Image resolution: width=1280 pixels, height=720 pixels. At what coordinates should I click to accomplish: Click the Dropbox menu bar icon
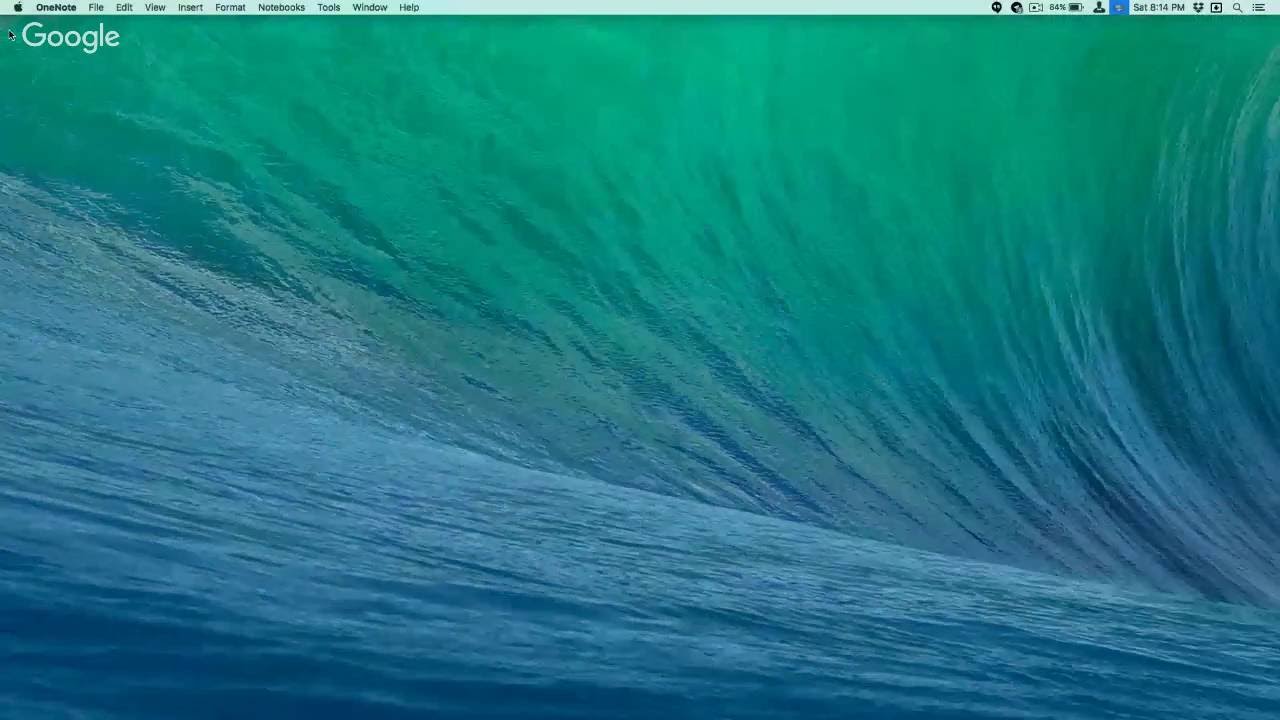coord(1198,7)
